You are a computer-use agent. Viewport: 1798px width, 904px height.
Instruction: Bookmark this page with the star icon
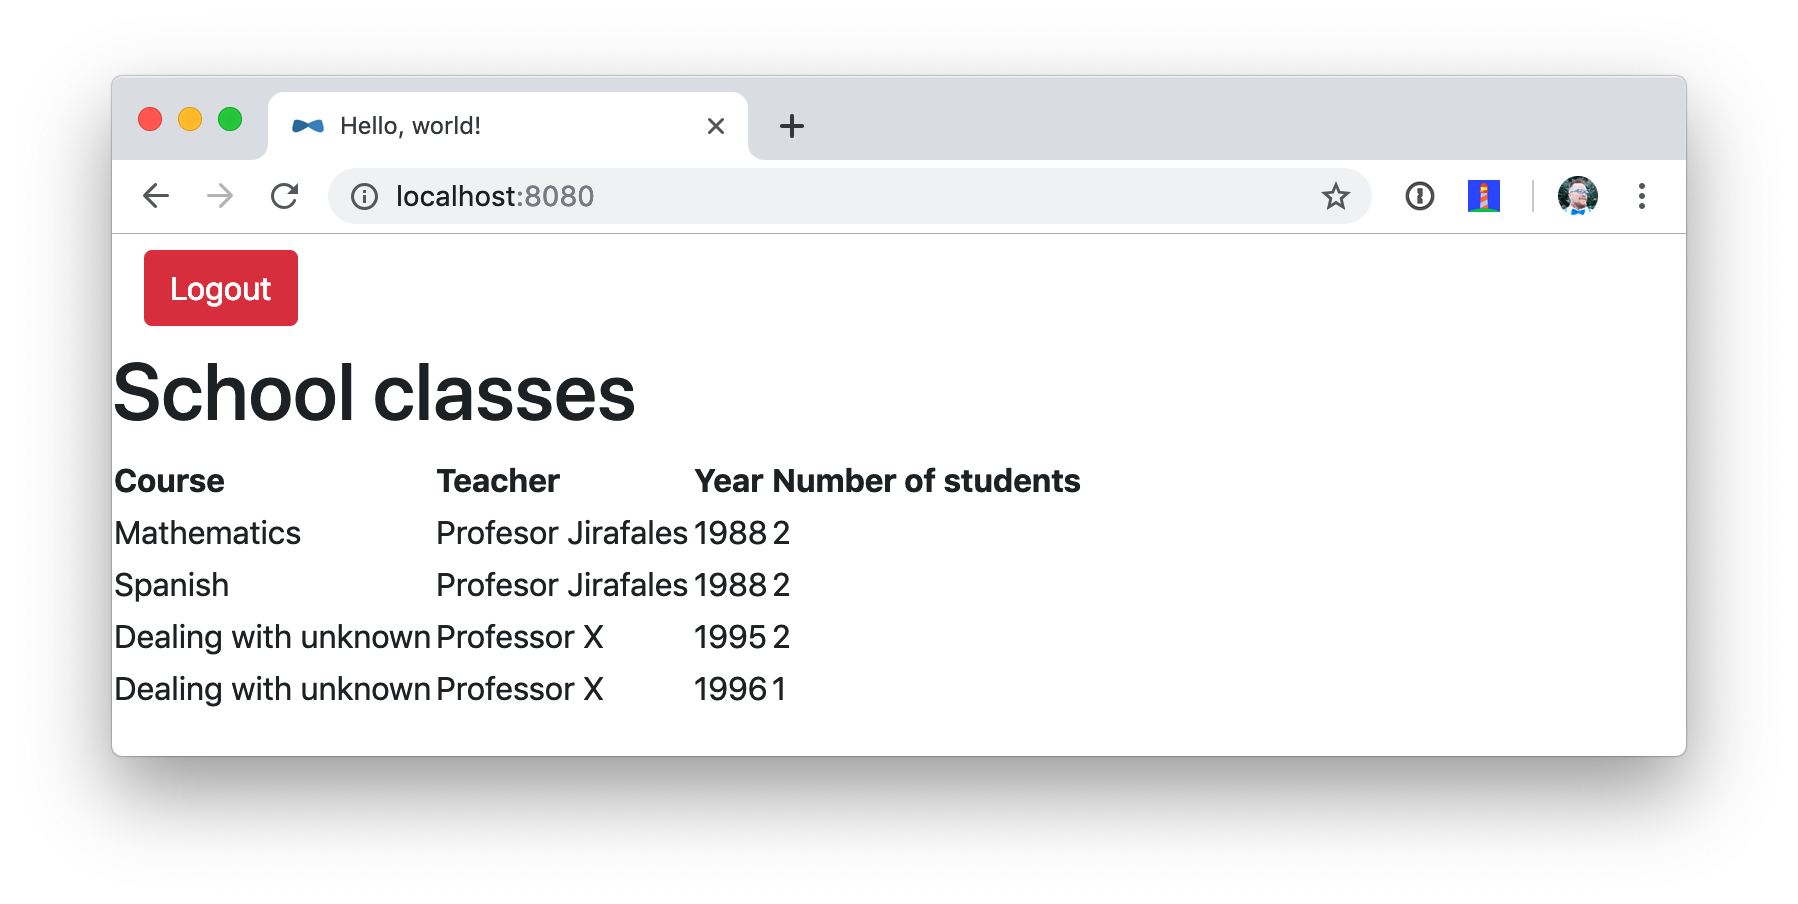click(x=1335, y=196)
